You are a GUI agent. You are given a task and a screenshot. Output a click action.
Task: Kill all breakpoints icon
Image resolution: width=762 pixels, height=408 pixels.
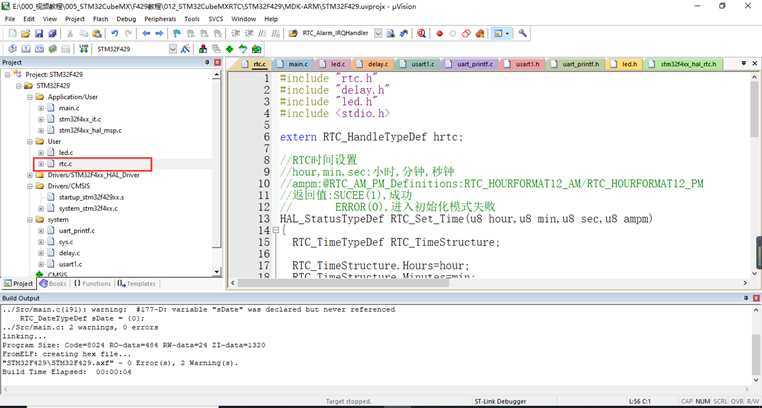pyautogui.click(x=480, y=34)
